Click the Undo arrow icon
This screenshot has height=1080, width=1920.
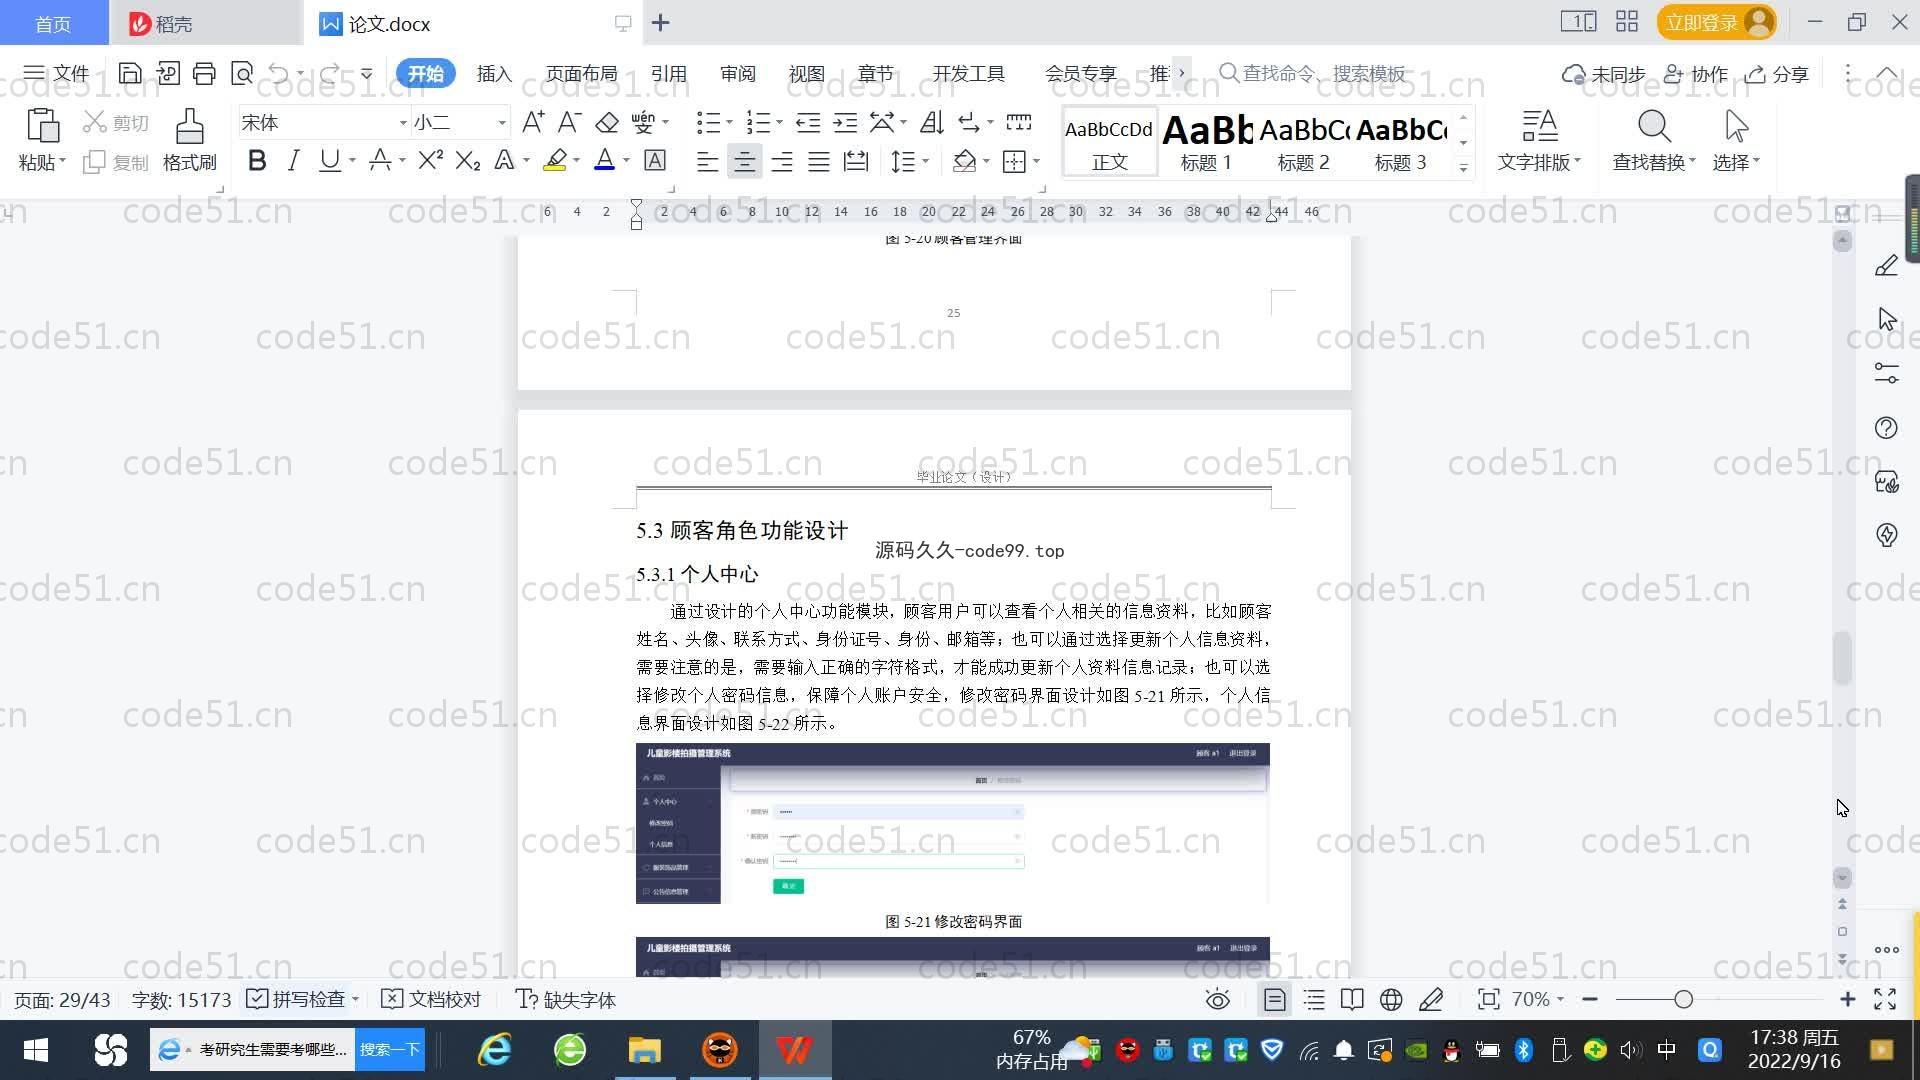279,73
